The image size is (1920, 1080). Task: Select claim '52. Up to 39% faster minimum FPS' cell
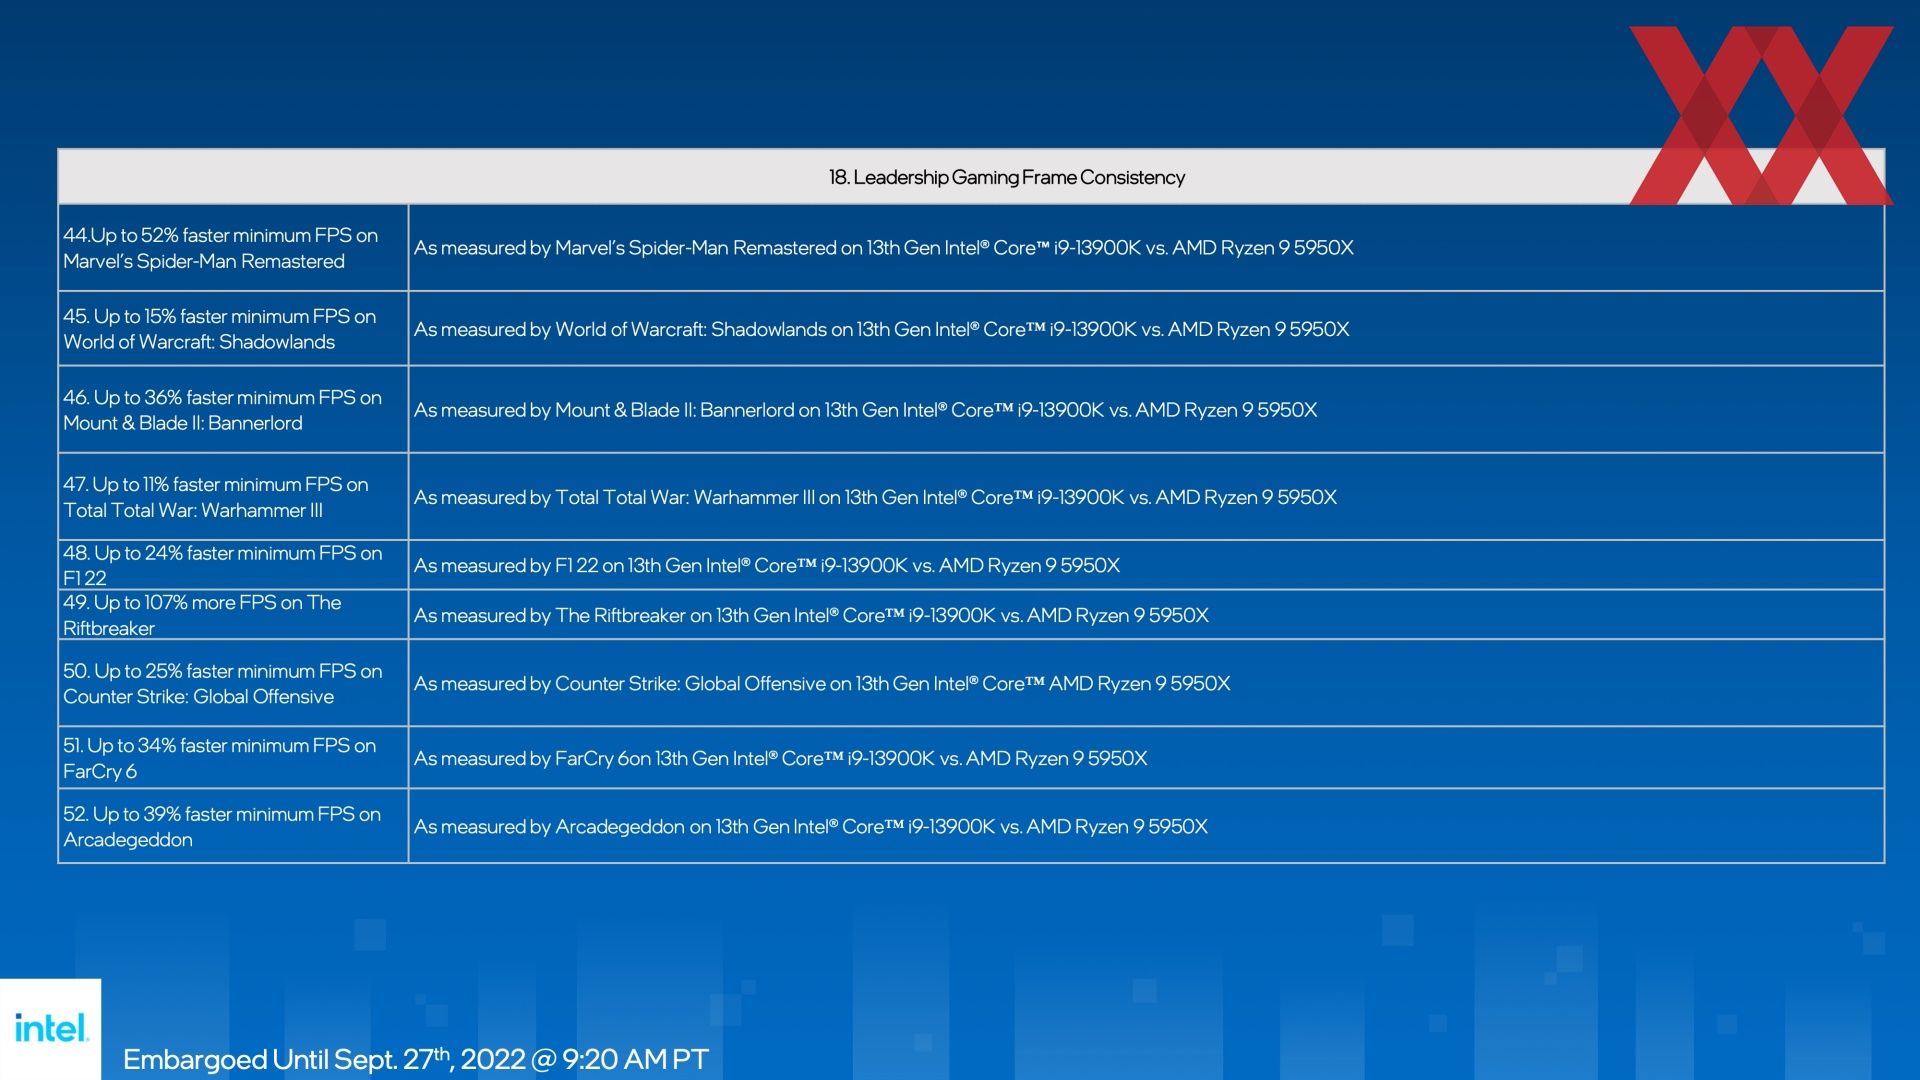click(233, 827)
